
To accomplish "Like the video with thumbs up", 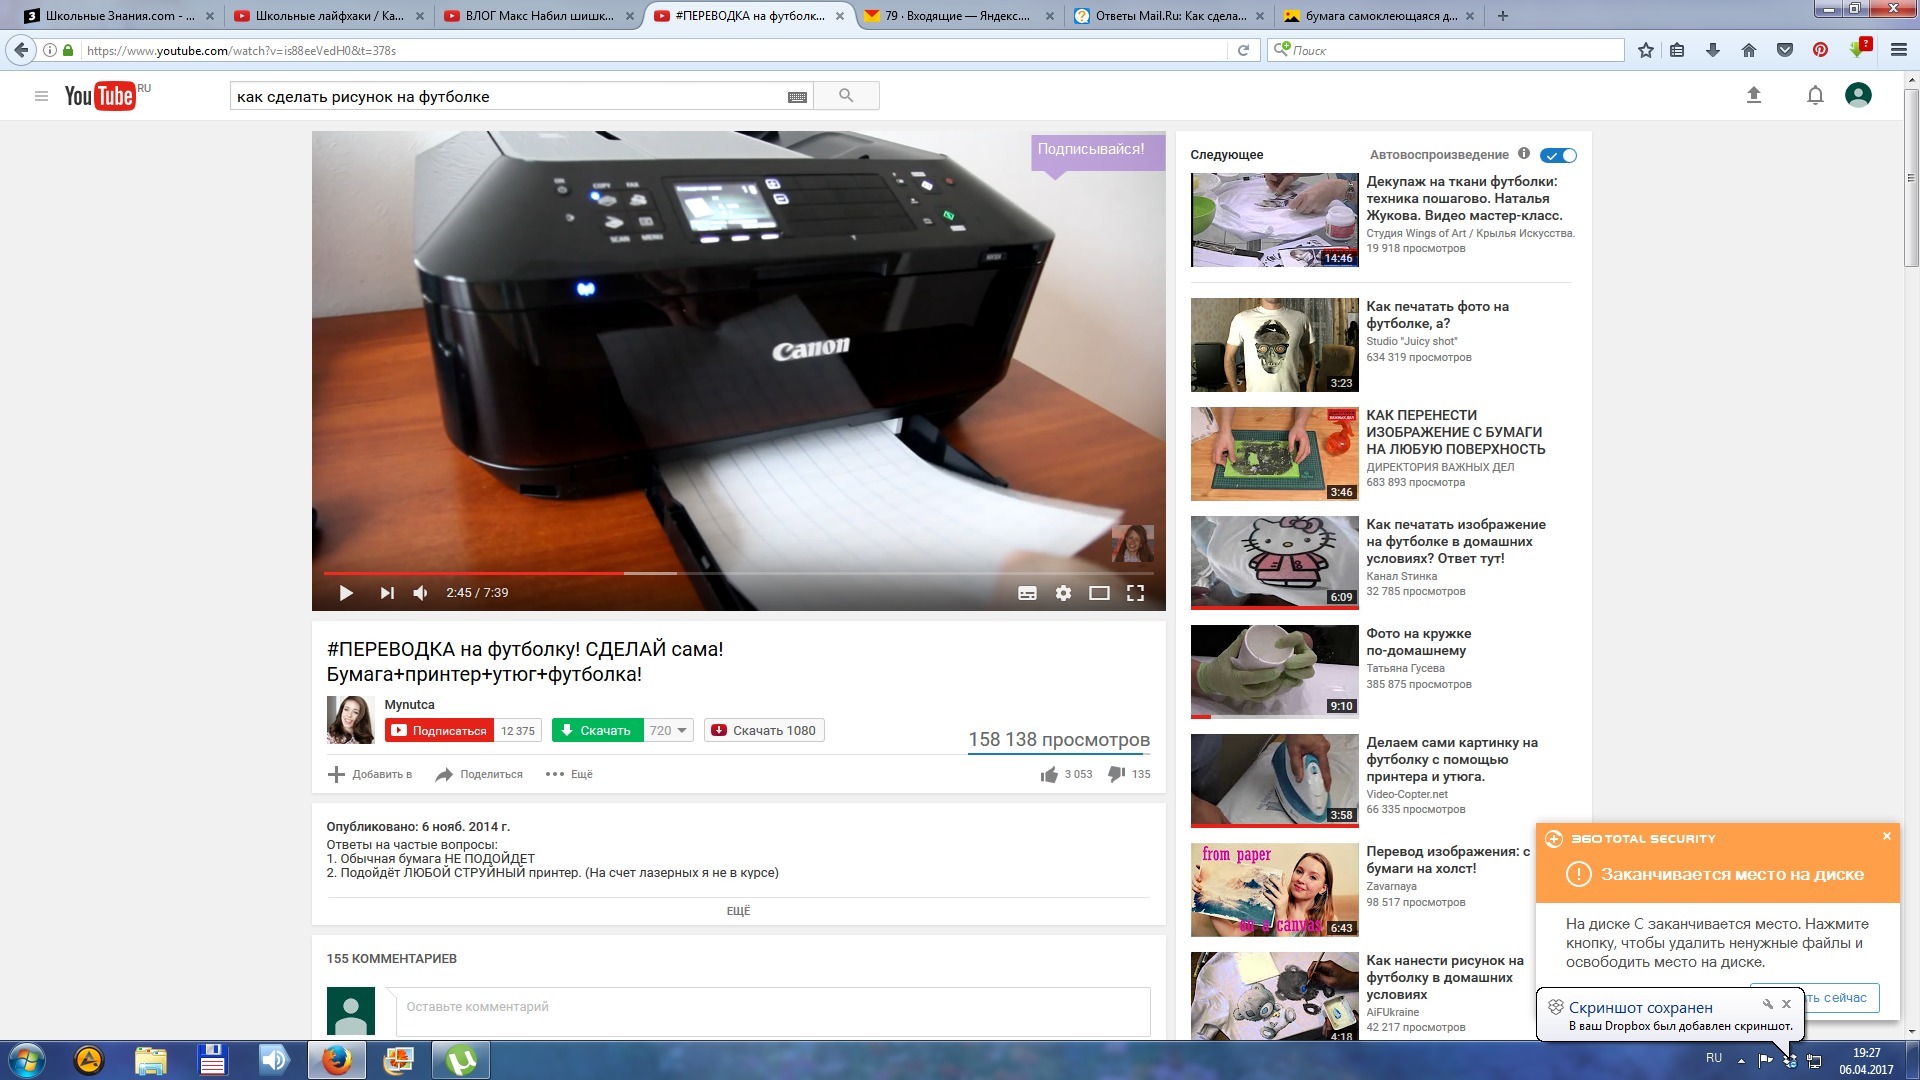I will pos(1049,774).
